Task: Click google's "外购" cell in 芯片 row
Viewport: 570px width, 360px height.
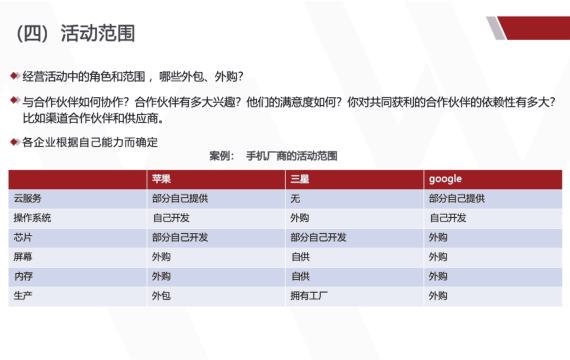Action: [x=493, y=238]
